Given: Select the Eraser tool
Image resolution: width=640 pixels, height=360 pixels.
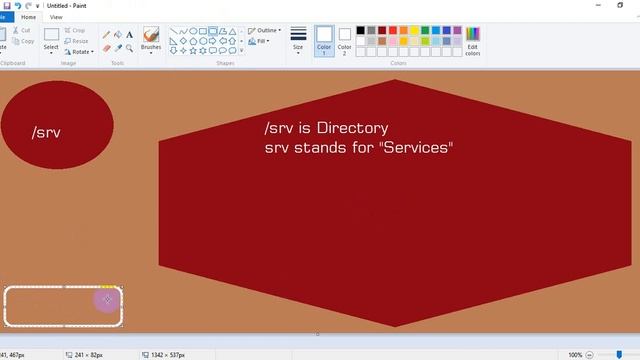Looking at the screenshot, I should (107, 49).
